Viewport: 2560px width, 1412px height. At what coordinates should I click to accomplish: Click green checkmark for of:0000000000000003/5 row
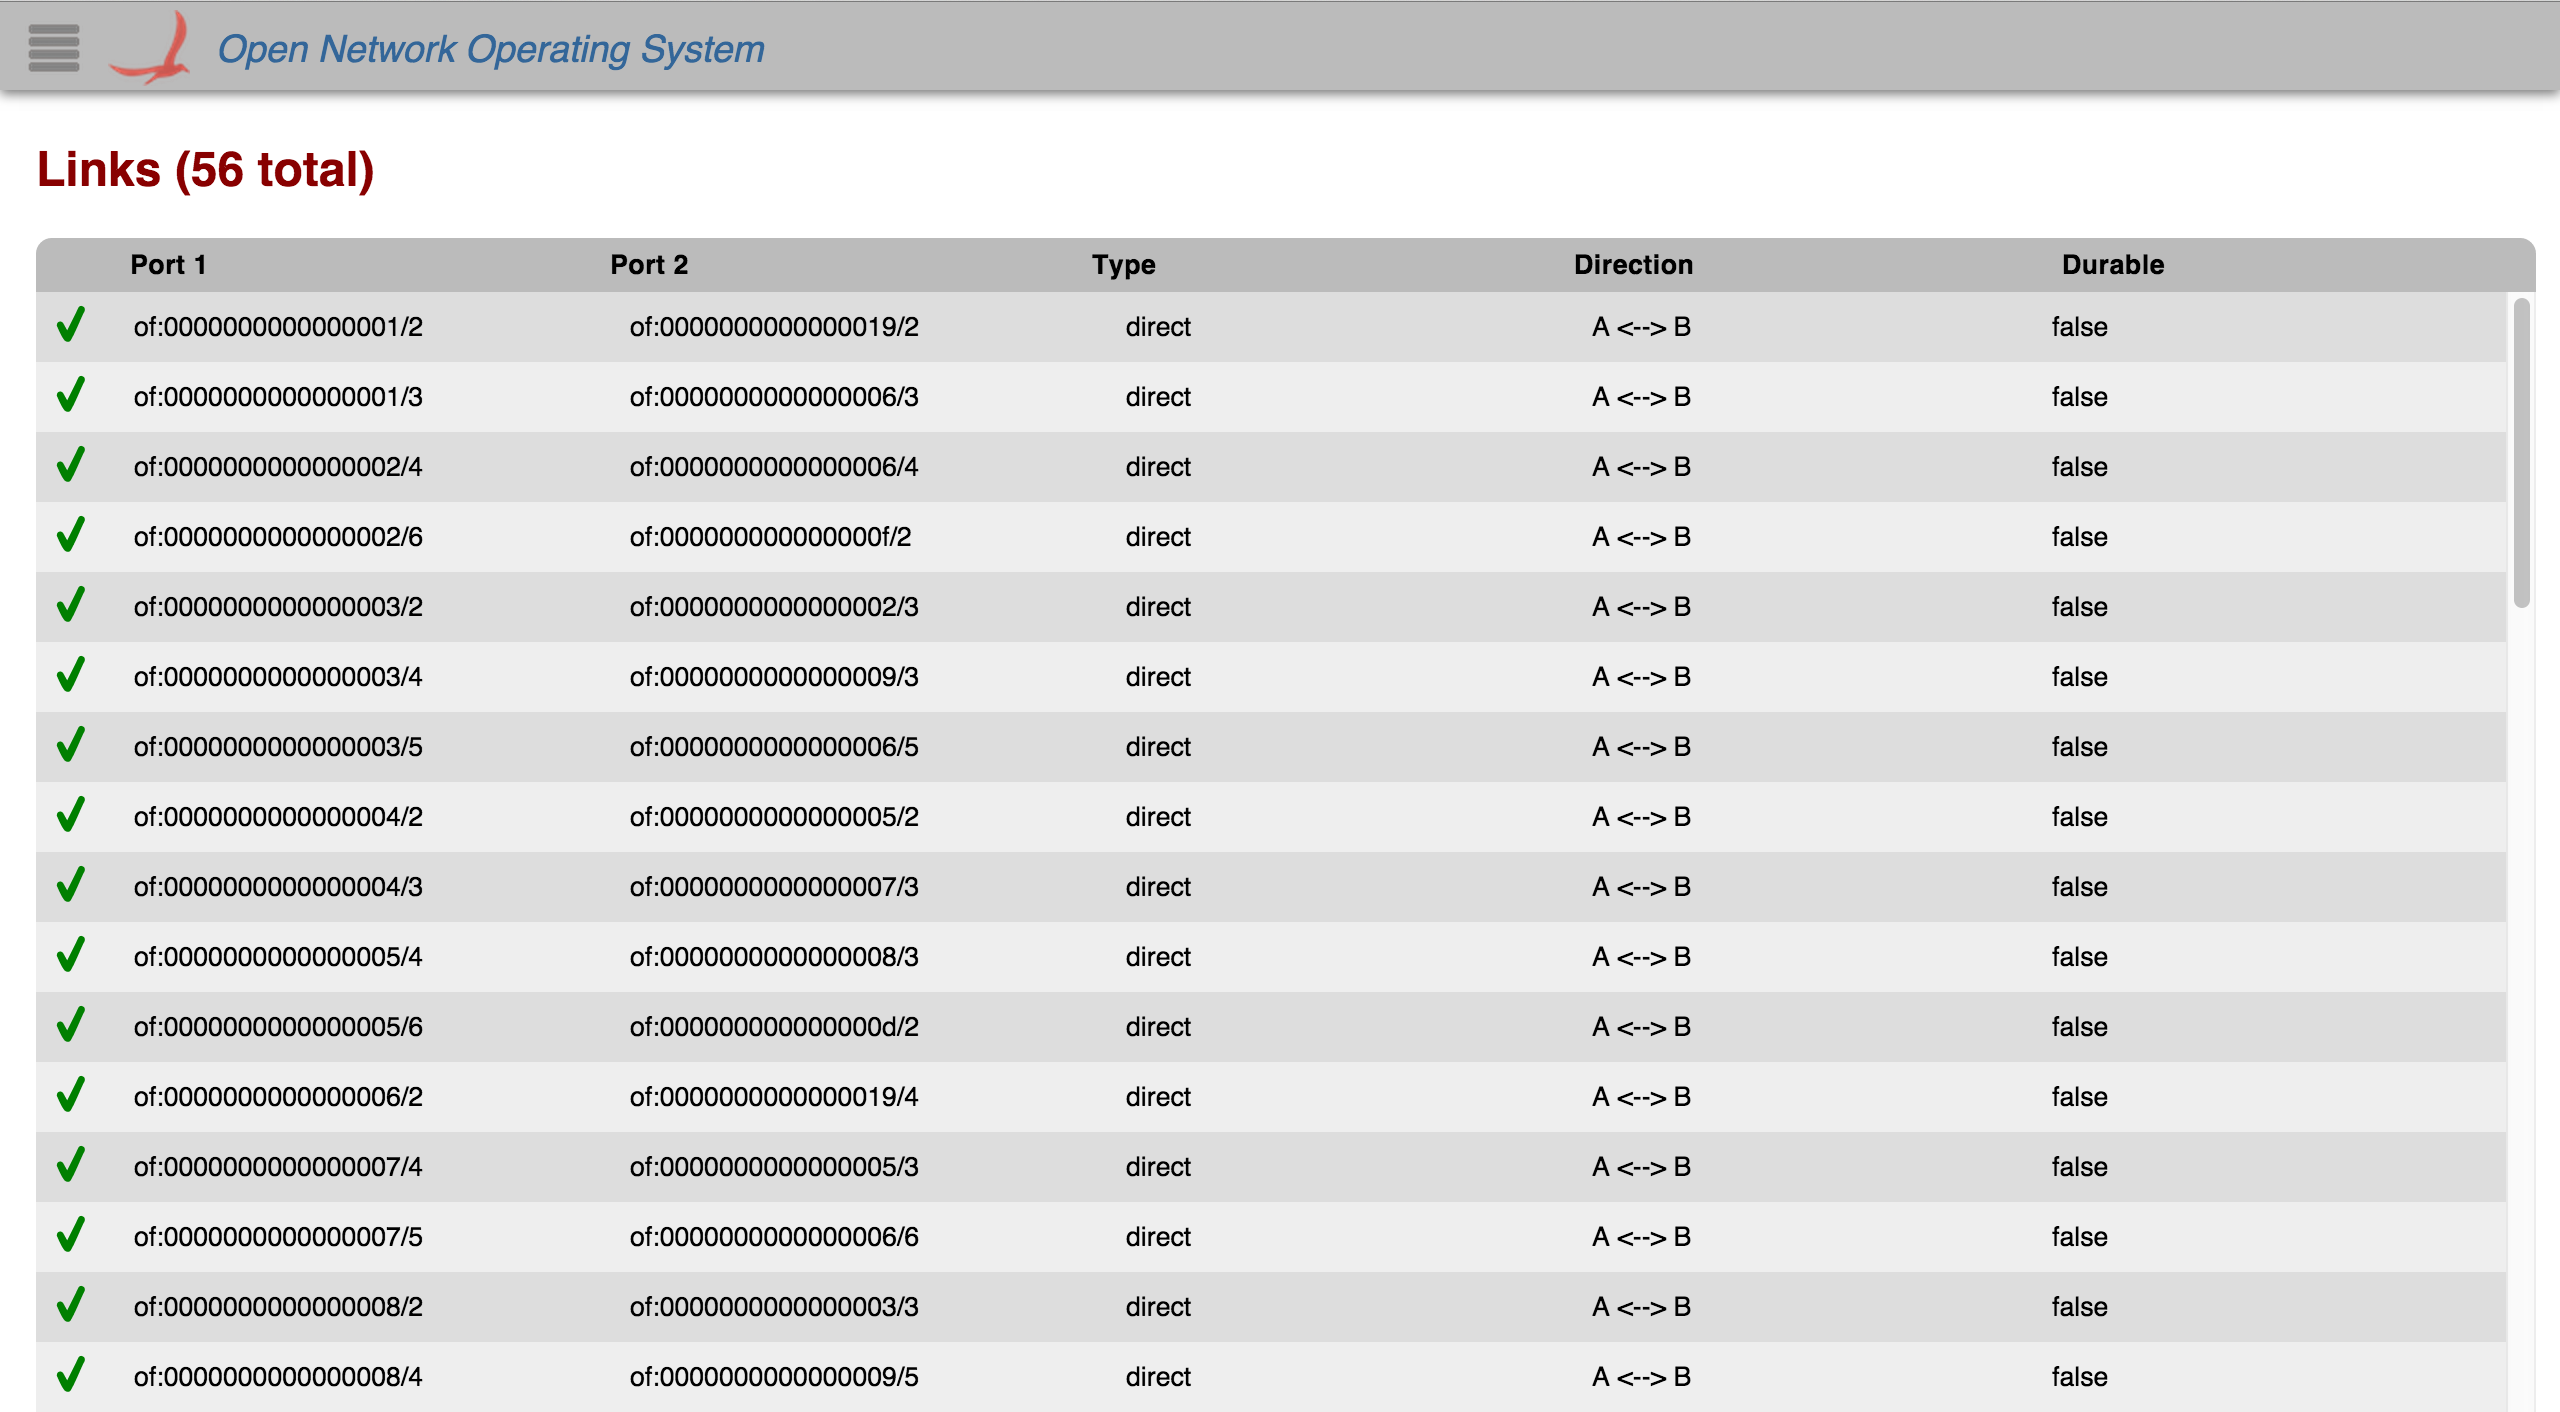70,746
